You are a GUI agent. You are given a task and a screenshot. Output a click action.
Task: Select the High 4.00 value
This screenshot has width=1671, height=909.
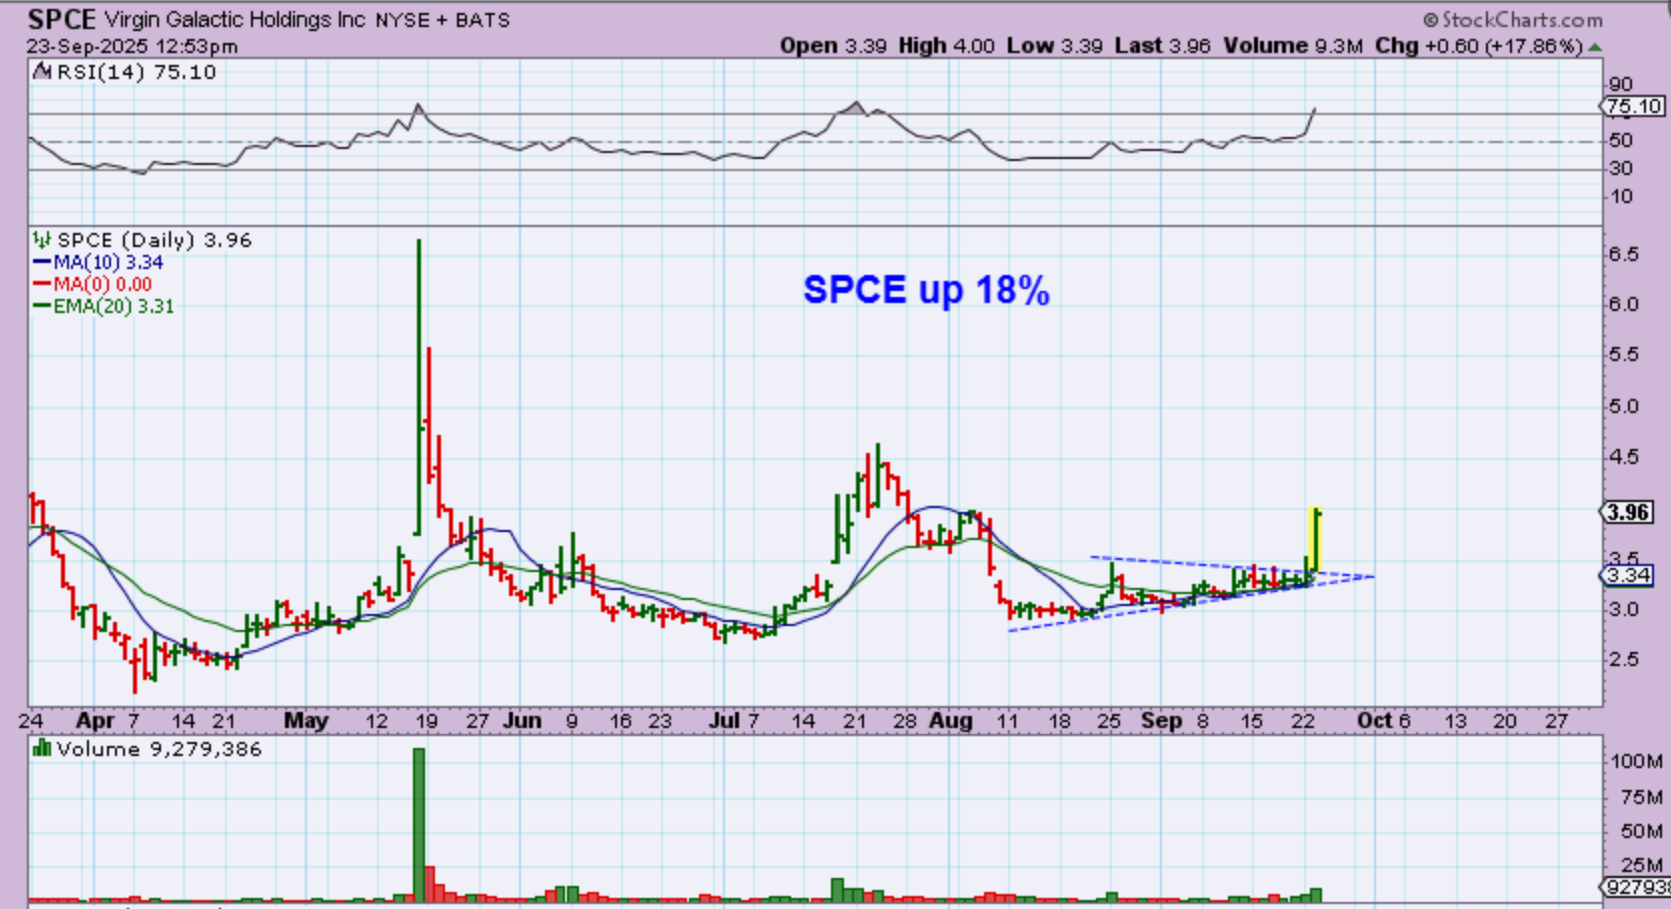click(946, 46)
